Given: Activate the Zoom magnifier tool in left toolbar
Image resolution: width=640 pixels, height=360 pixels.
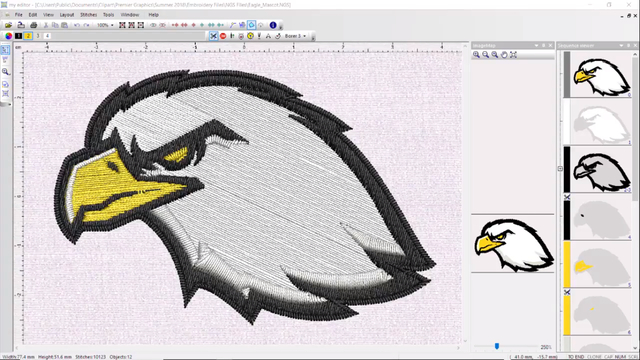Looking at the screenshot, I should (x=5, y=72).
